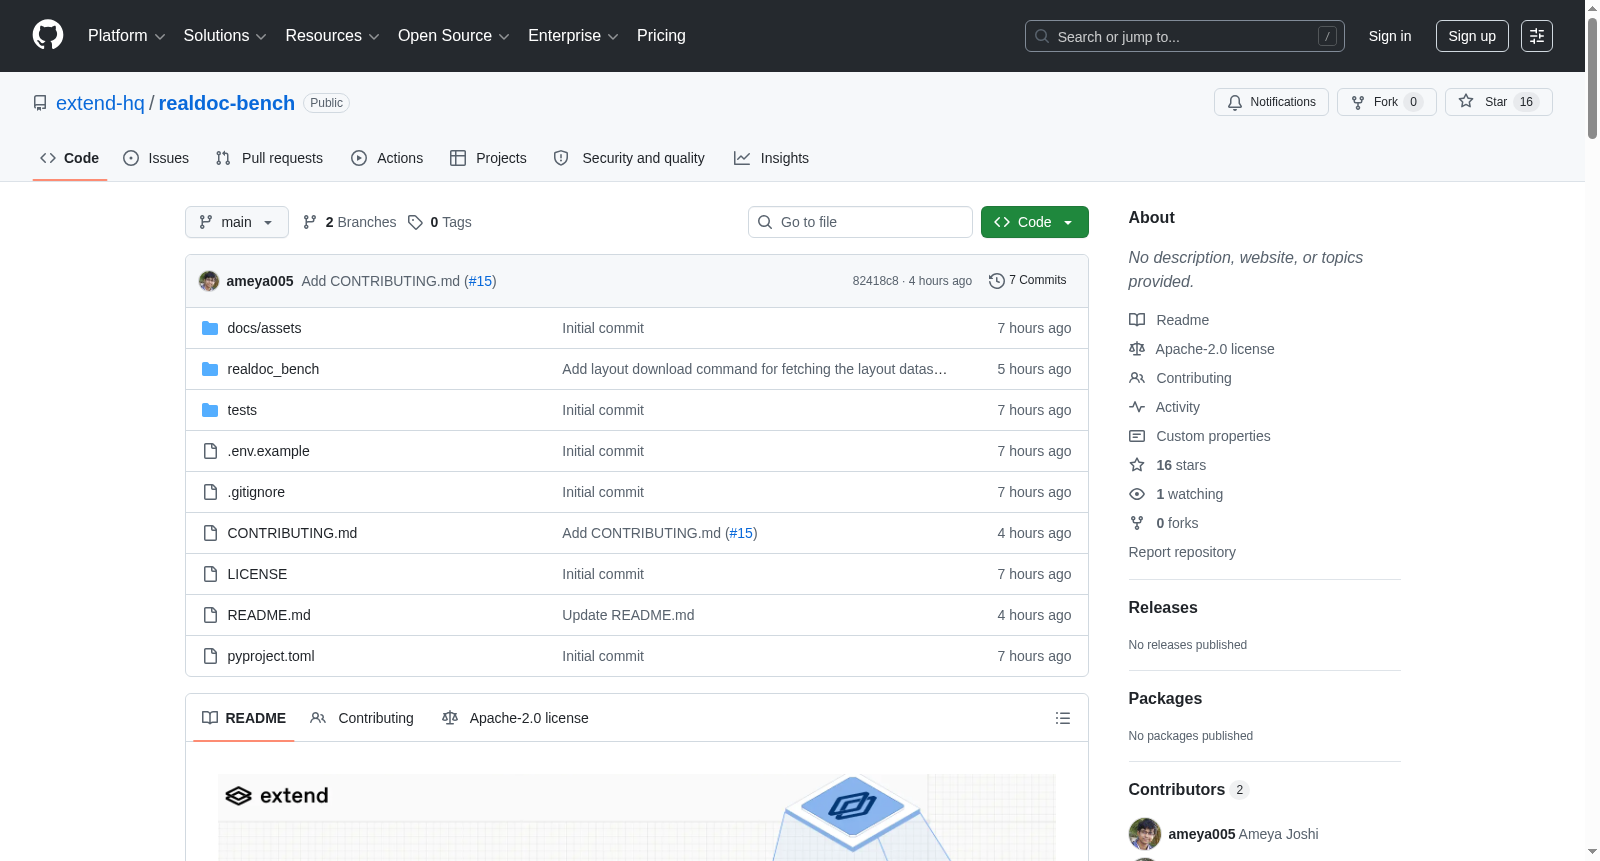Star the realdoc-bench repository
This screenshot has width=1600, height=861.
tap(1499, 102)
